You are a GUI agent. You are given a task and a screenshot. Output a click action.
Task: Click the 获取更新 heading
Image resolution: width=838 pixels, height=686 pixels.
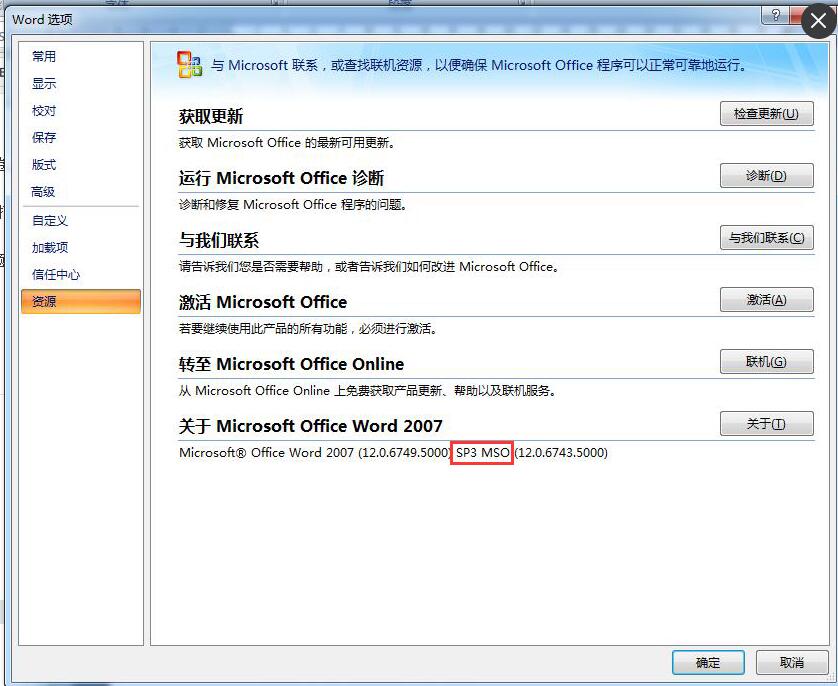tap(211, 116)
